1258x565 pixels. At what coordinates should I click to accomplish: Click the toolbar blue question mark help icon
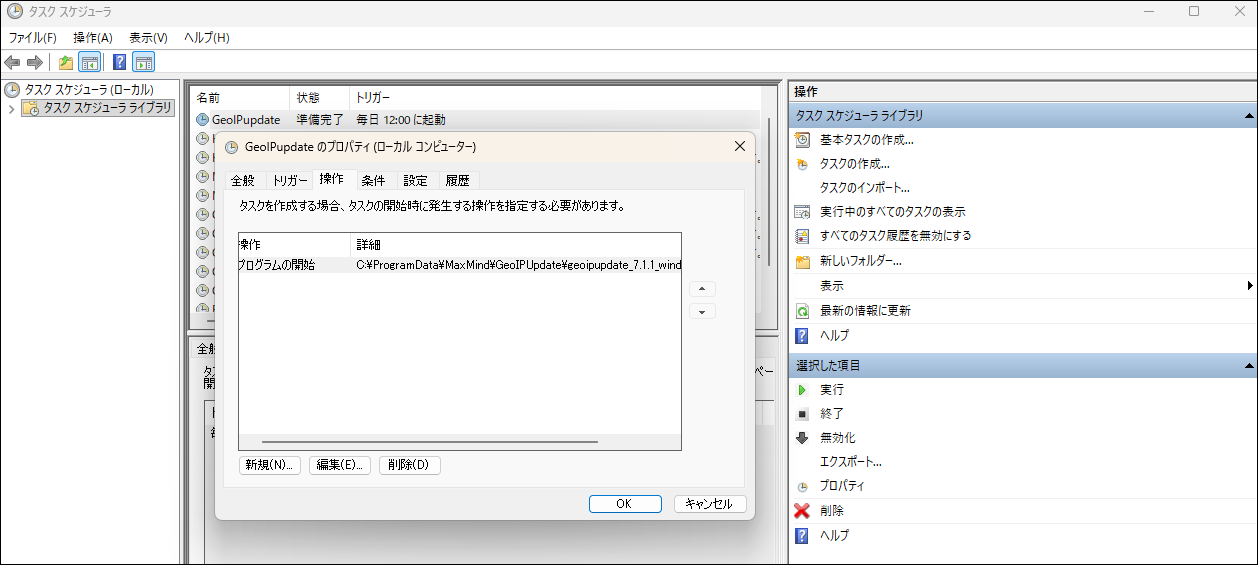tap(119, 62)
